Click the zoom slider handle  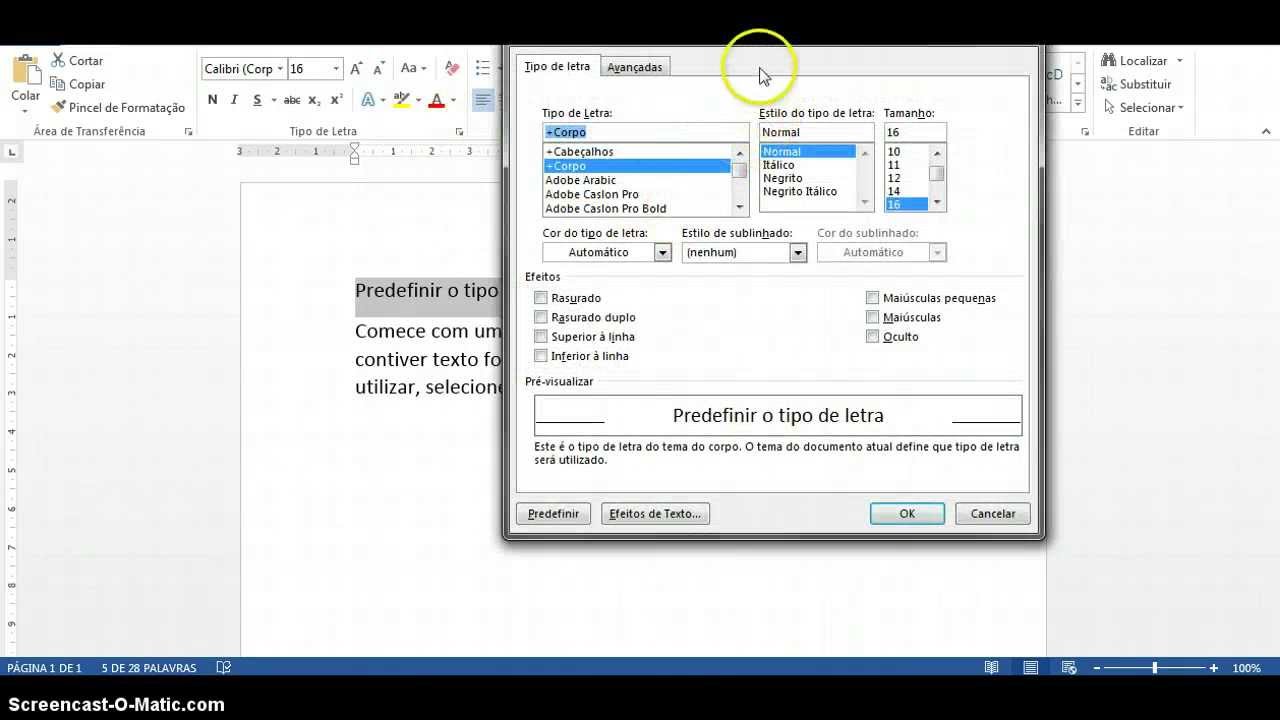click(1154, 668)
